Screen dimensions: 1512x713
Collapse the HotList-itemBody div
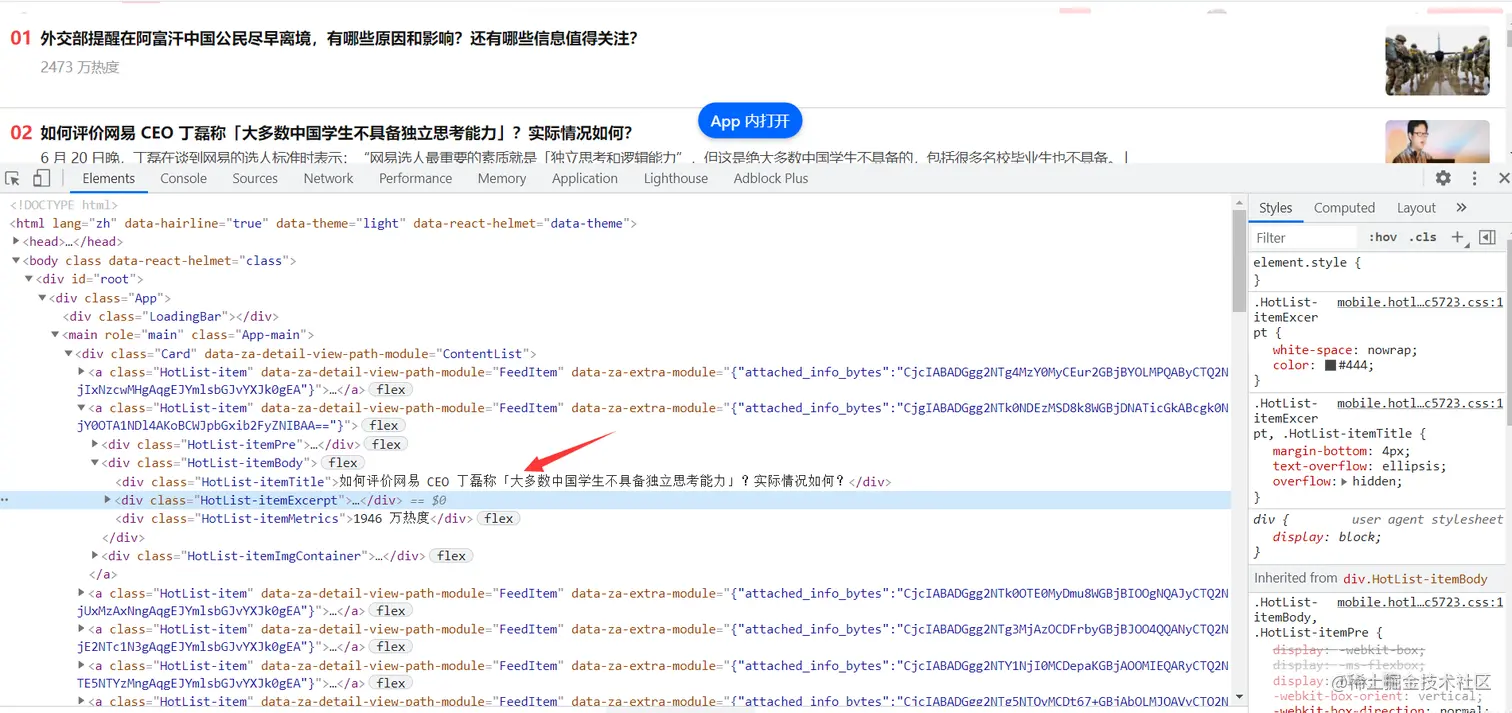click(x=93, y=462)
